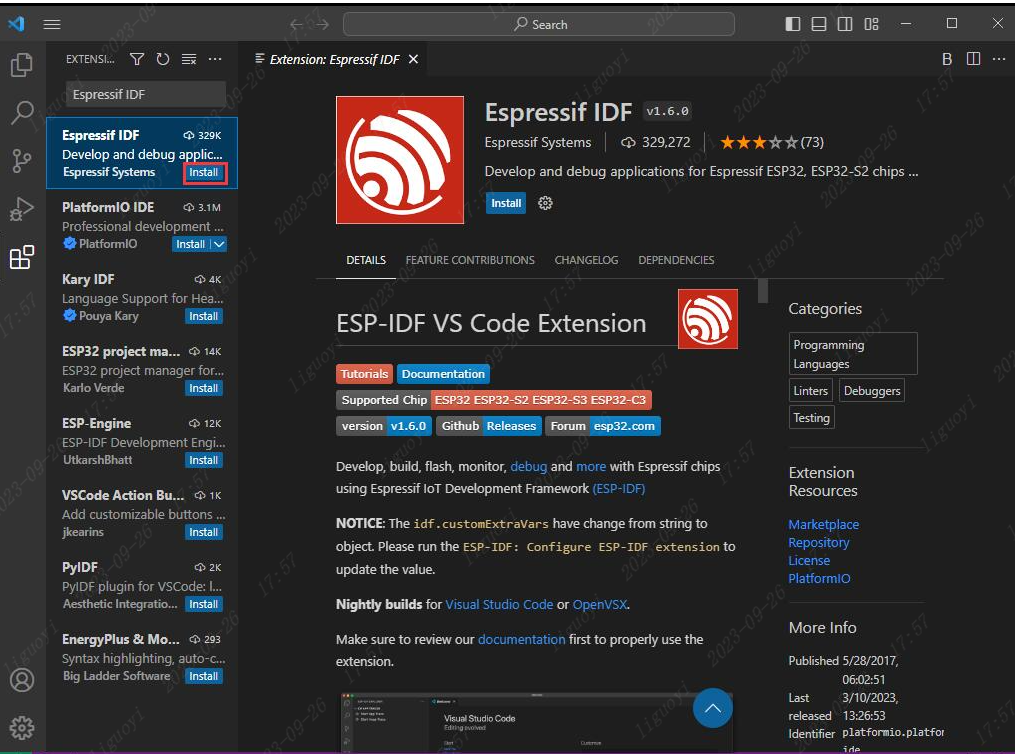This screenshot has height=754, width=1015.
Task: Follow the (ESP-IDF) link
Action: click(x=619, y=489)
